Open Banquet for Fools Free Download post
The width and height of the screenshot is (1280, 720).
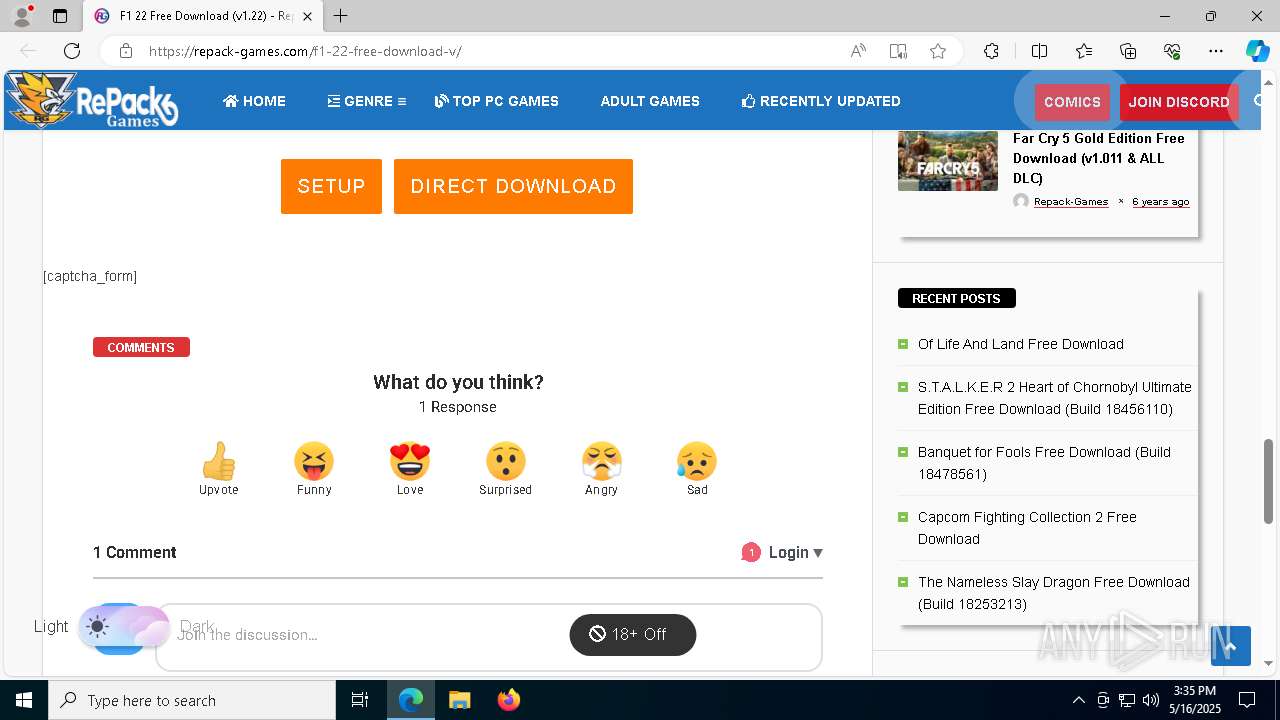coord(1044,463)
